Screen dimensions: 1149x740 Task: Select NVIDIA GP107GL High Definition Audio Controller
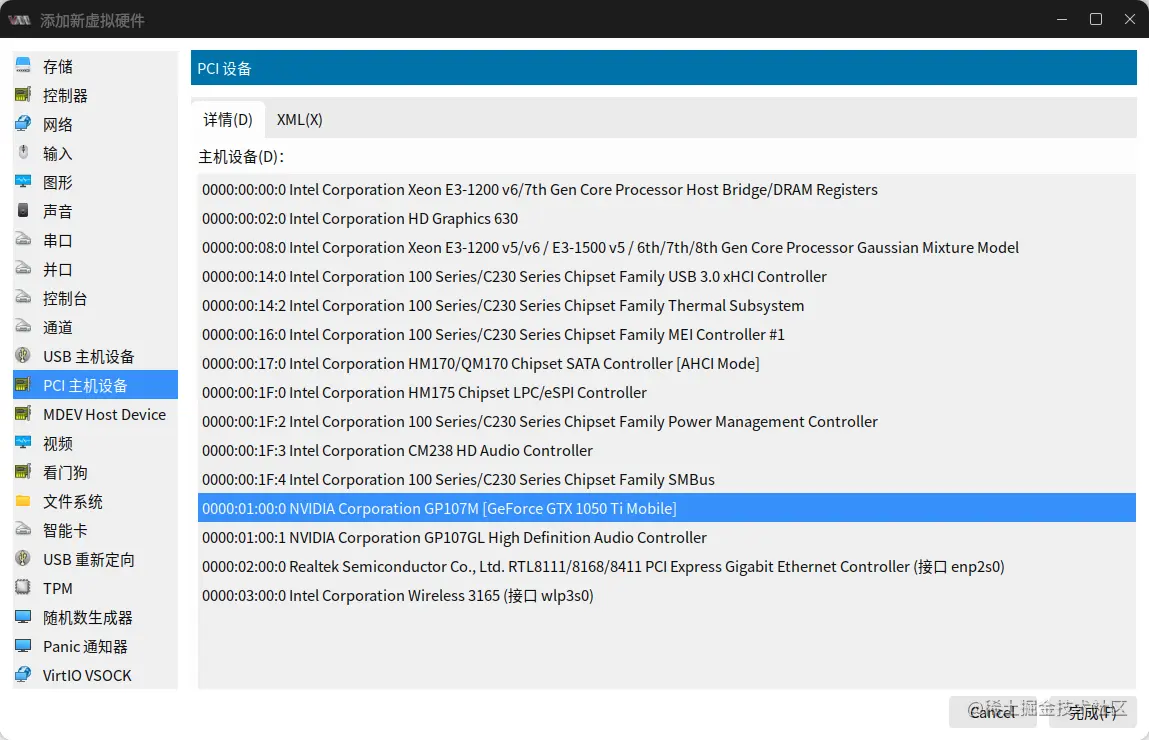pyautogui.click(x=667, y=538)
